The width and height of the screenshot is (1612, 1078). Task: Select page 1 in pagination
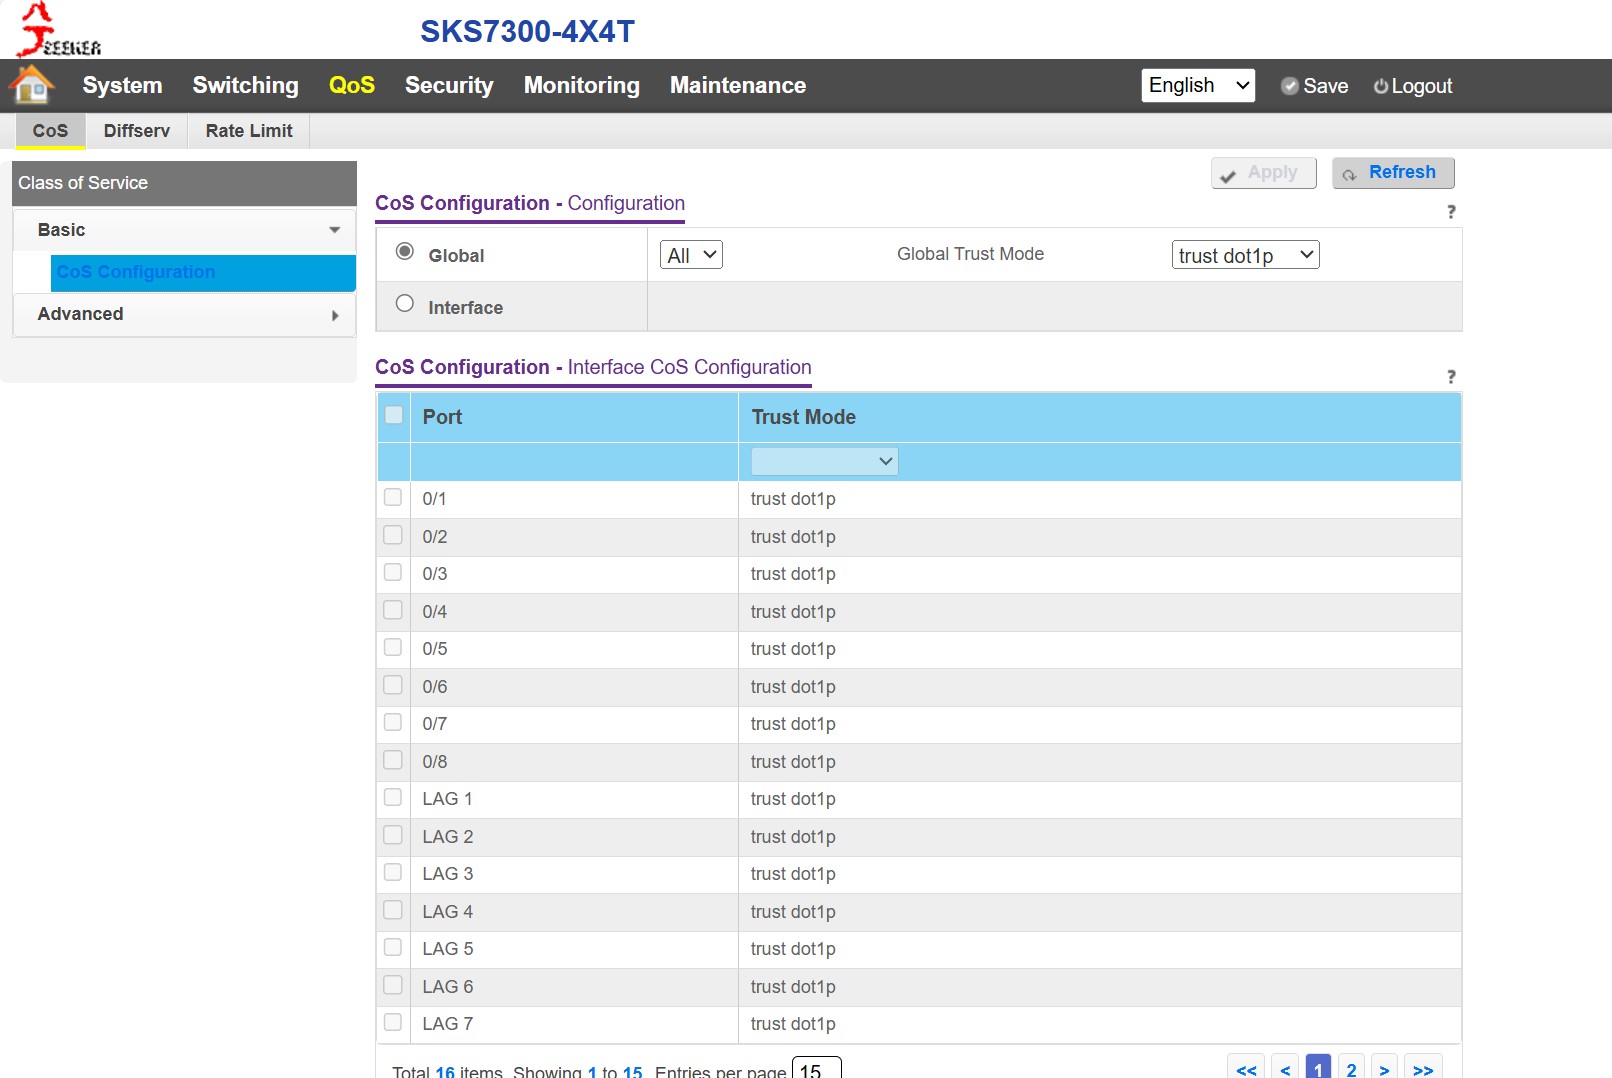pyautogui.click(x=1318, y=1068)
